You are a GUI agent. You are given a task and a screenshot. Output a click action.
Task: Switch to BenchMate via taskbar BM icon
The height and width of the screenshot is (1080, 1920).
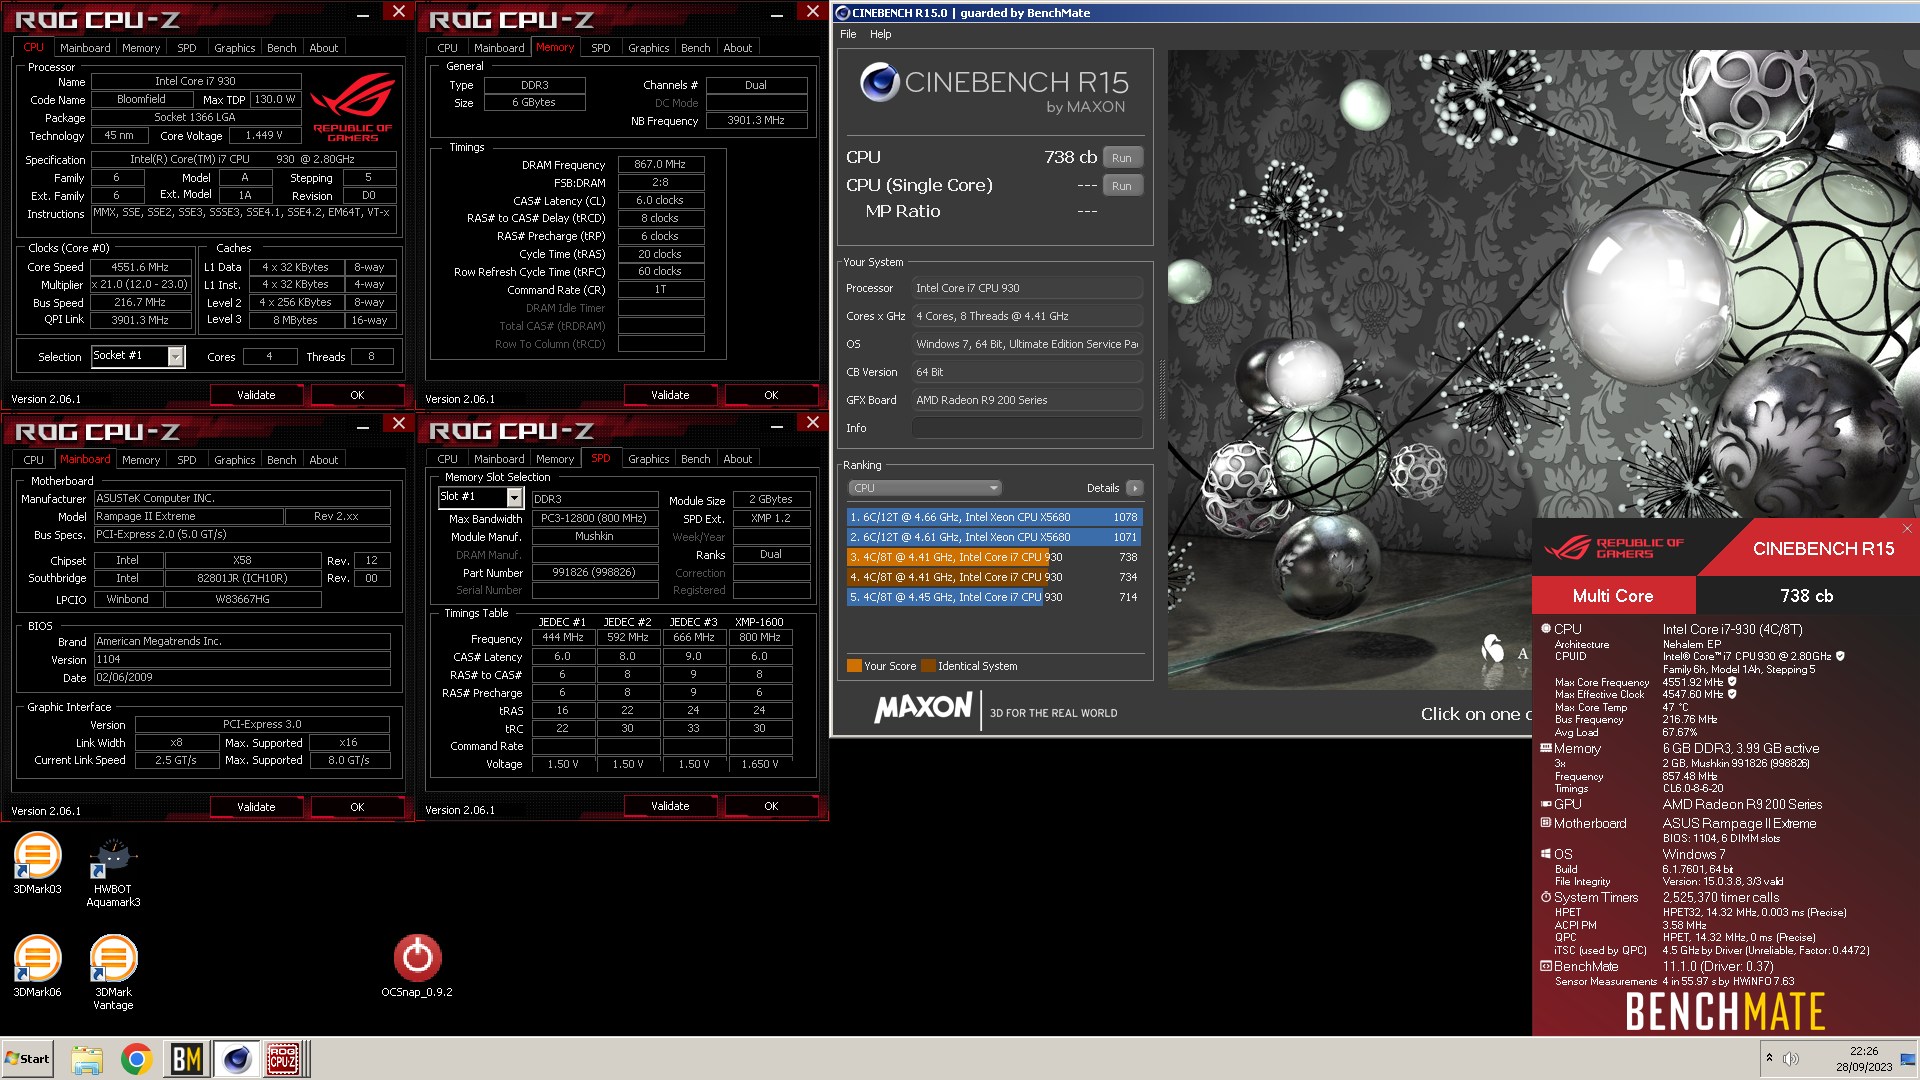(187, 1059)
